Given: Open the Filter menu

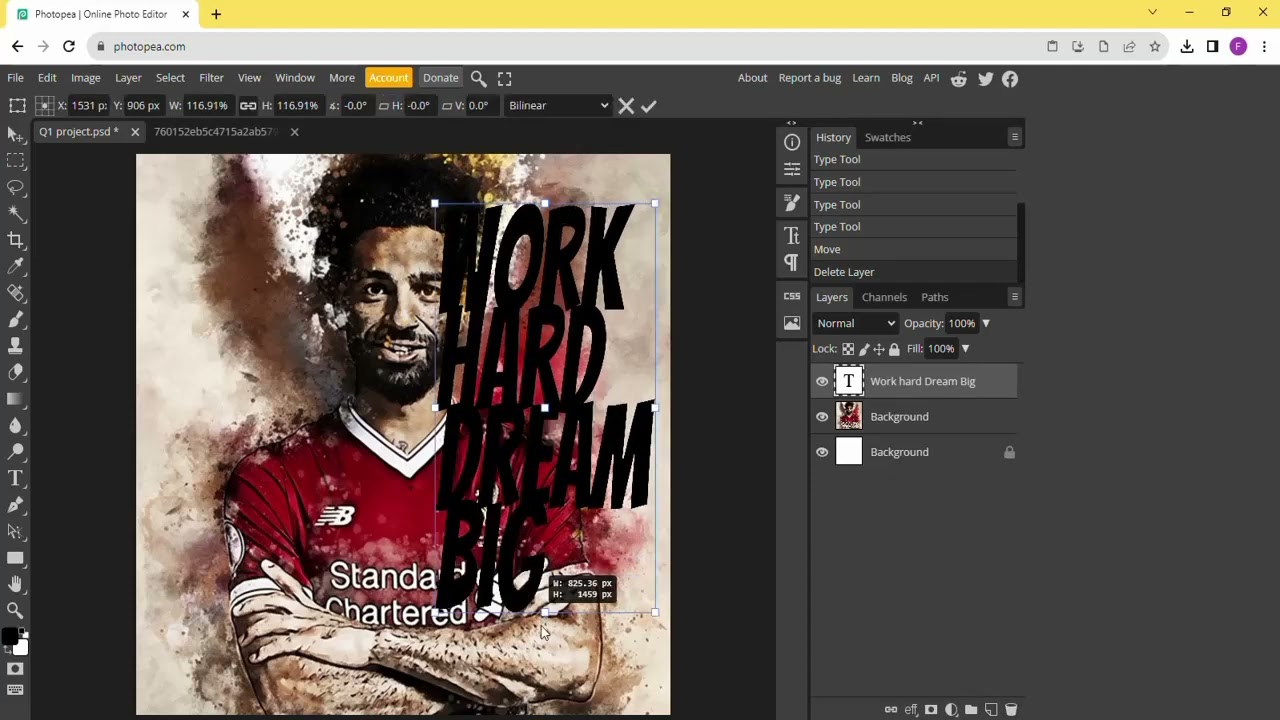Looking at the screenshot, I should pyautogui.click(x=211, y=78).
